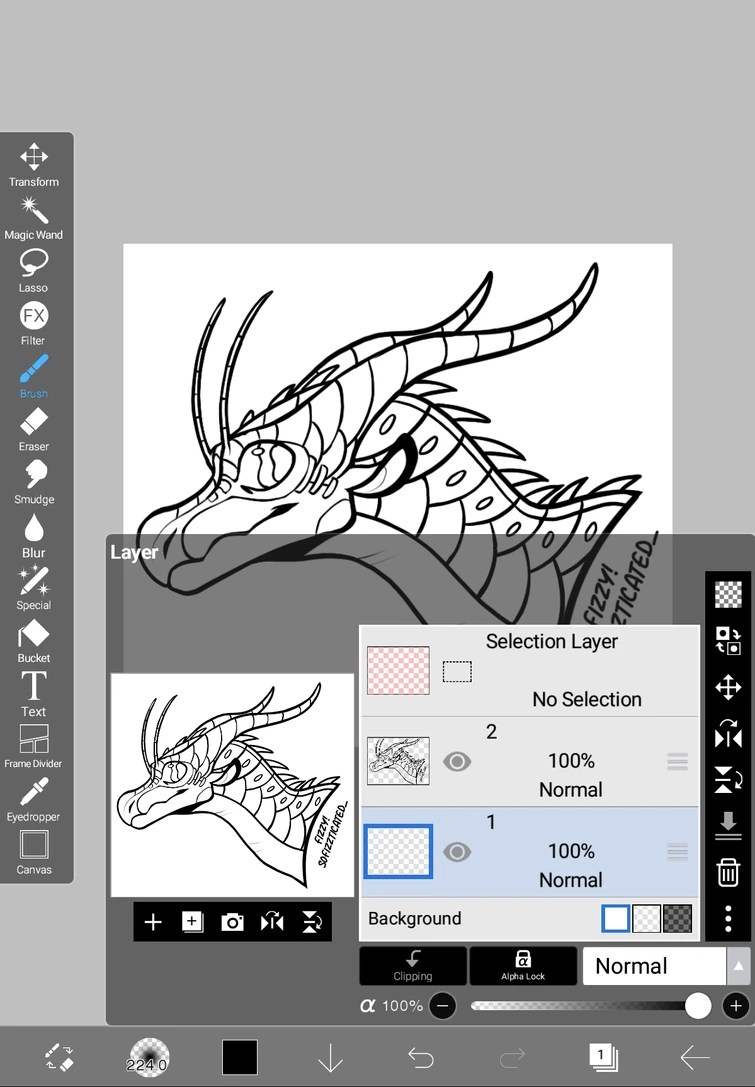Select the Lasso tool
The width and height of the screenshot is (755, 1087).
[33, 271]
